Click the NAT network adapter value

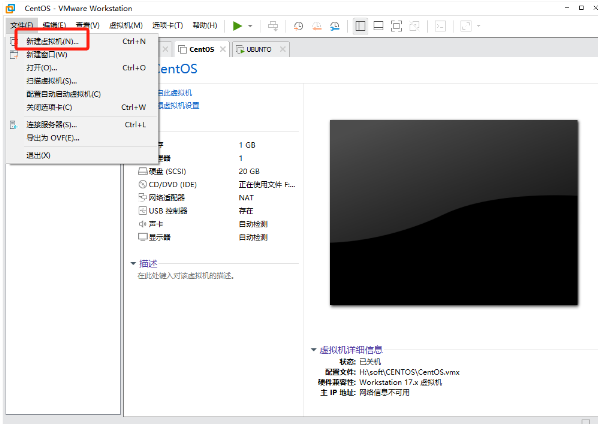pos(246,198)
